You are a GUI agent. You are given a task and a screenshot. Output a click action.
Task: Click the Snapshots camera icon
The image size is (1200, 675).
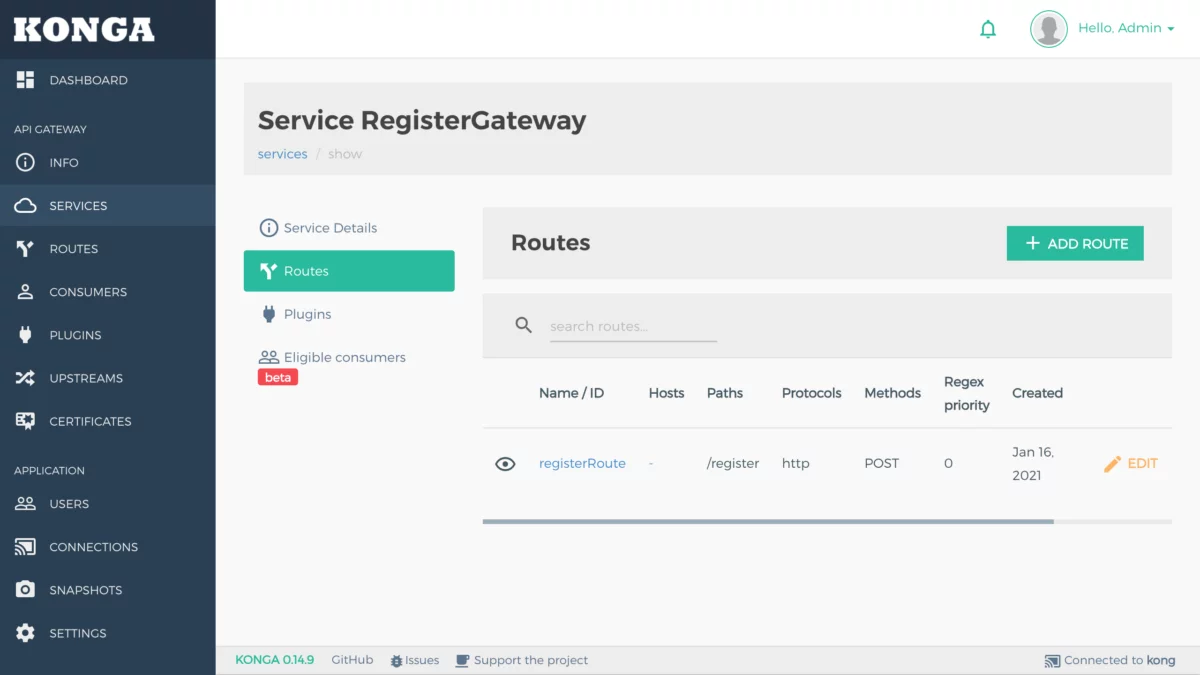26,590
